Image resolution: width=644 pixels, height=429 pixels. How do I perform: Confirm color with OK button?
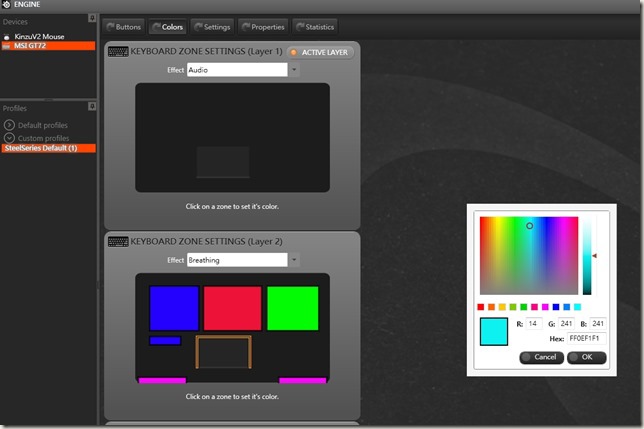586,357
